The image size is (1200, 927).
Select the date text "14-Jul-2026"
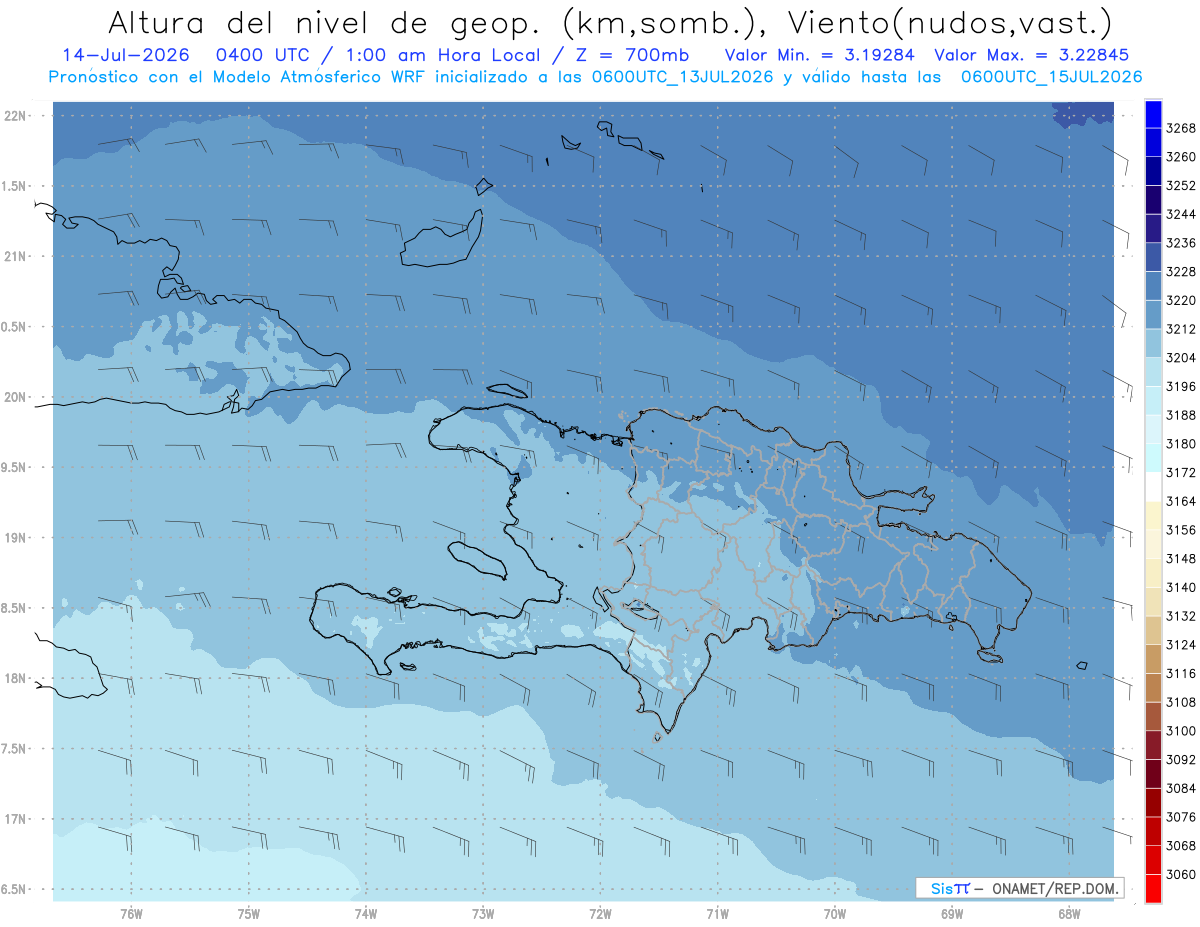125,55
